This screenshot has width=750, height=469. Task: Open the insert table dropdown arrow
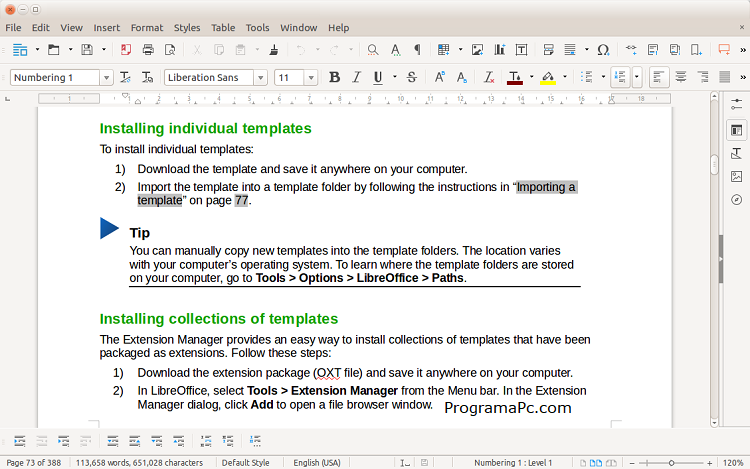(460, 50)
